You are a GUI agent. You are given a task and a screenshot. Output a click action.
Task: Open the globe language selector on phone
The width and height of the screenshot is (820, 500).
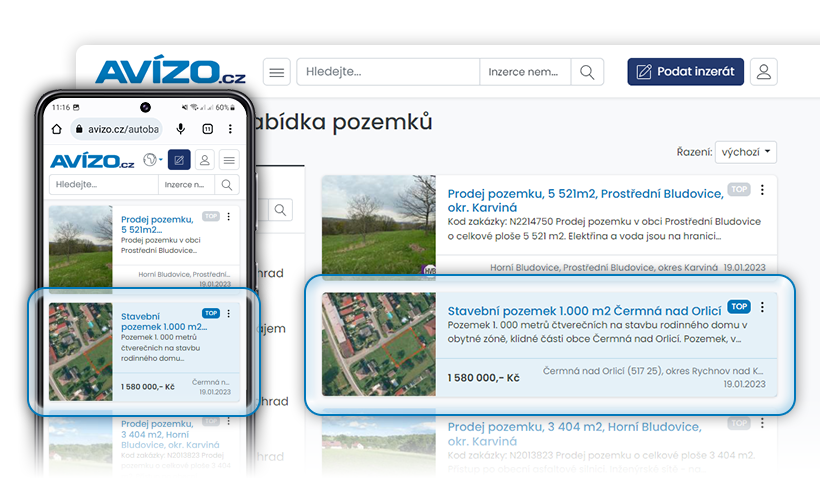[152, 159]
